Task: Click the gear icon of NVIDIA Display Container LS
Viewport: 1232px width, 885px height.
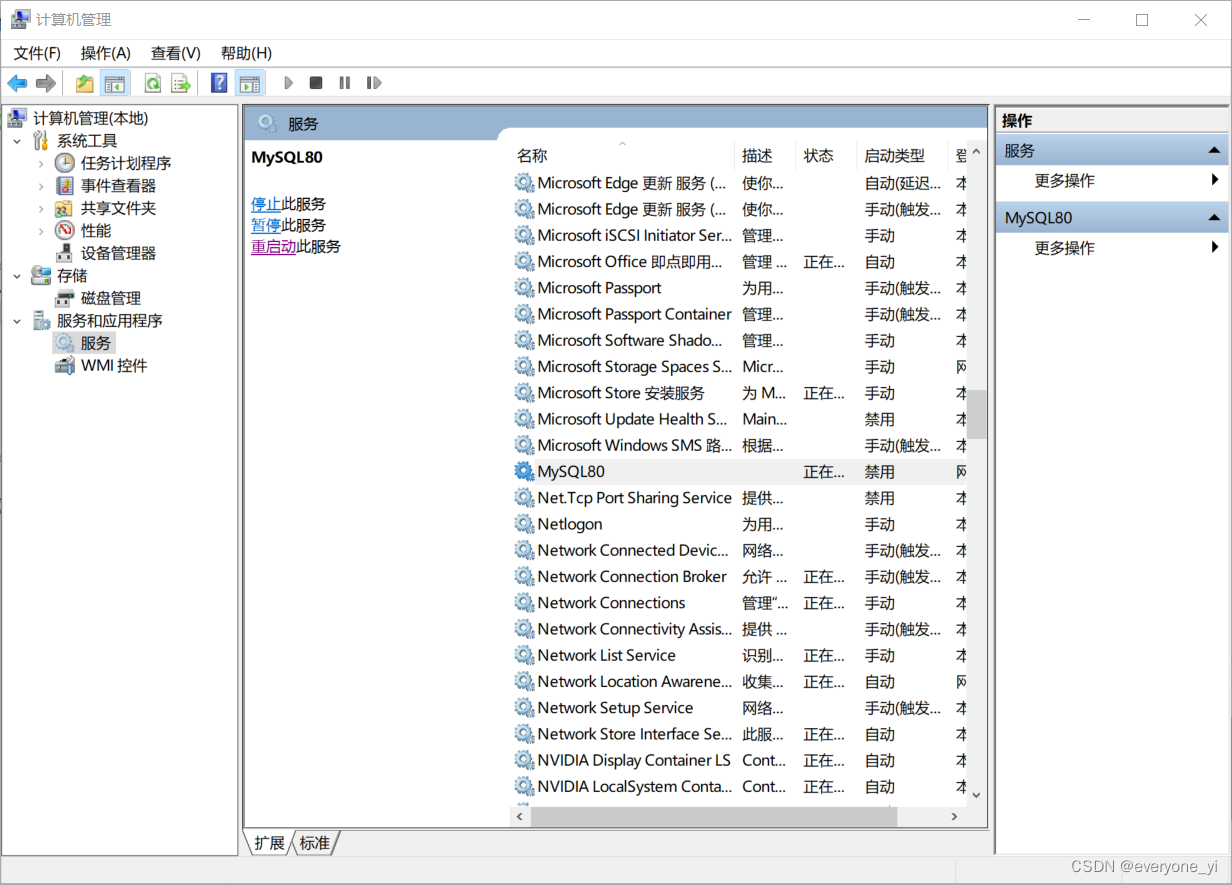Action: (524, 760)
